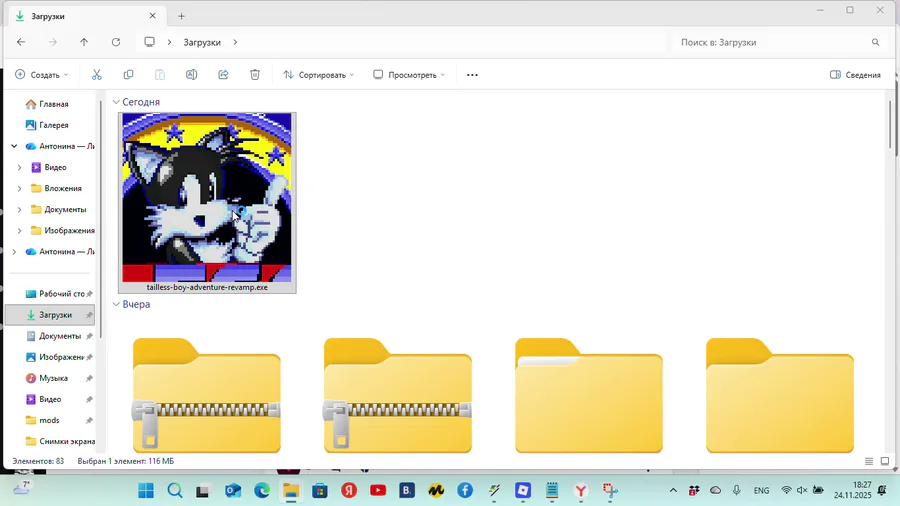Close the Загрузки tab

[153, 16]
